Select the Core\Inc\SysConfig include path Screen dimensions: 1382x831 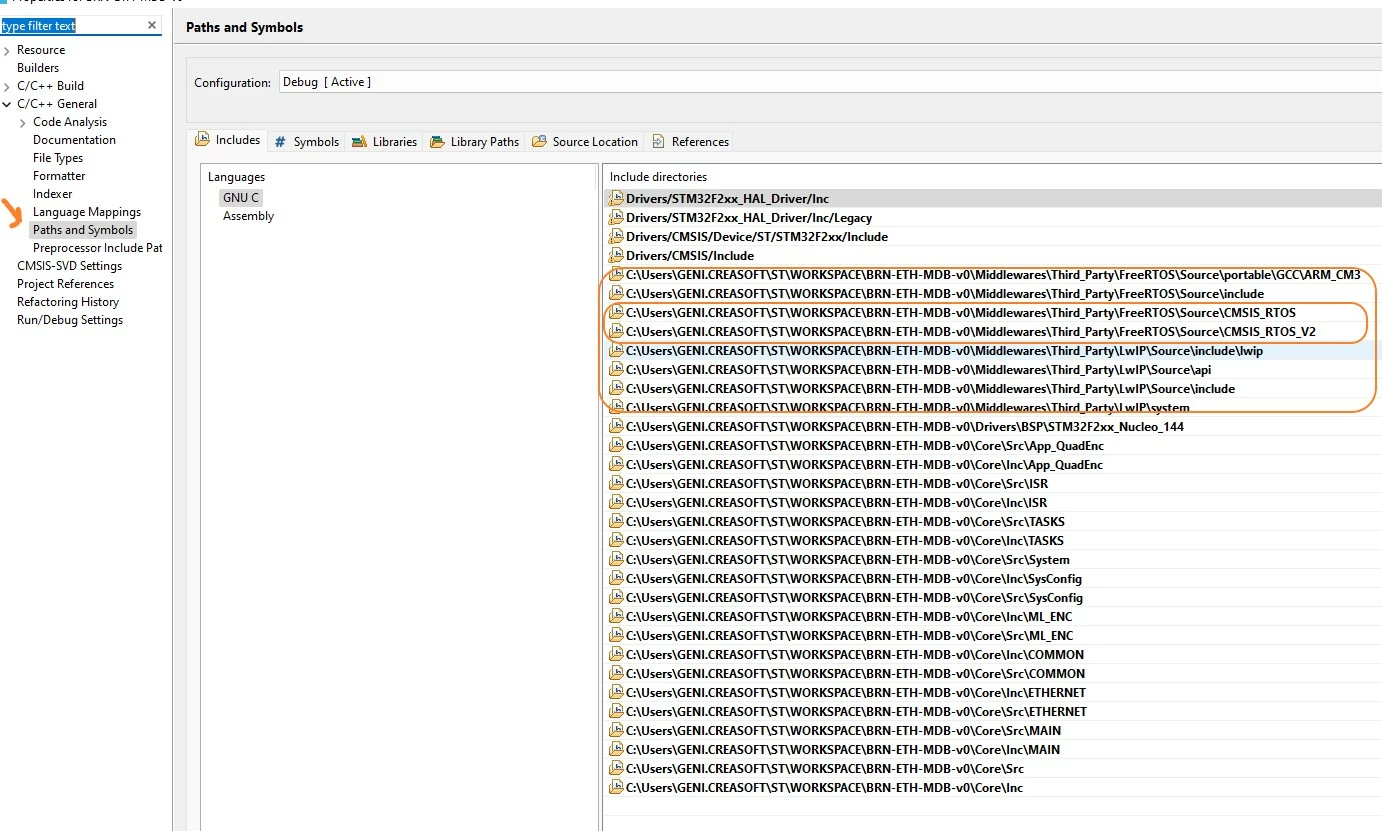coord(854,579)
